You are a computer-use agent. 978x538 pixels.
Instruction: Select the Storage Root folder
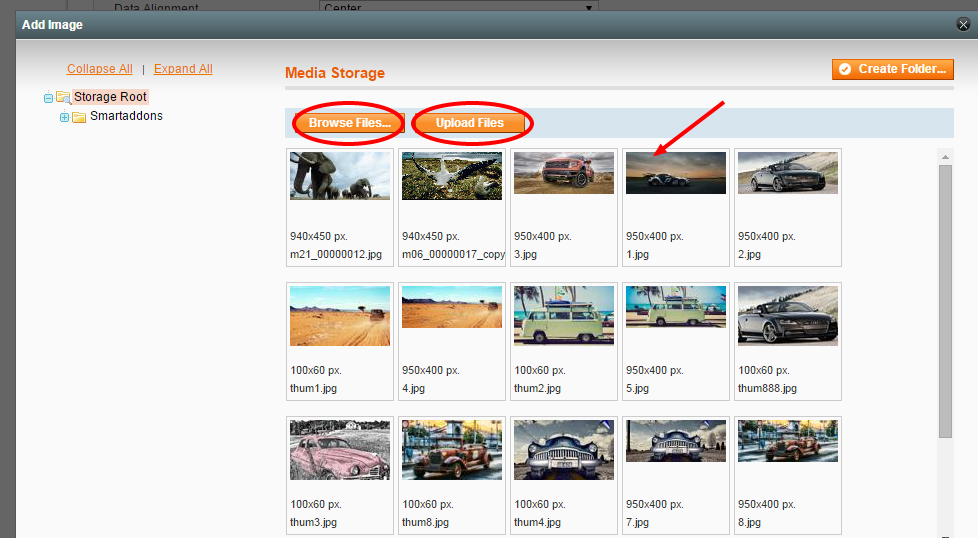tap(110, 97)
